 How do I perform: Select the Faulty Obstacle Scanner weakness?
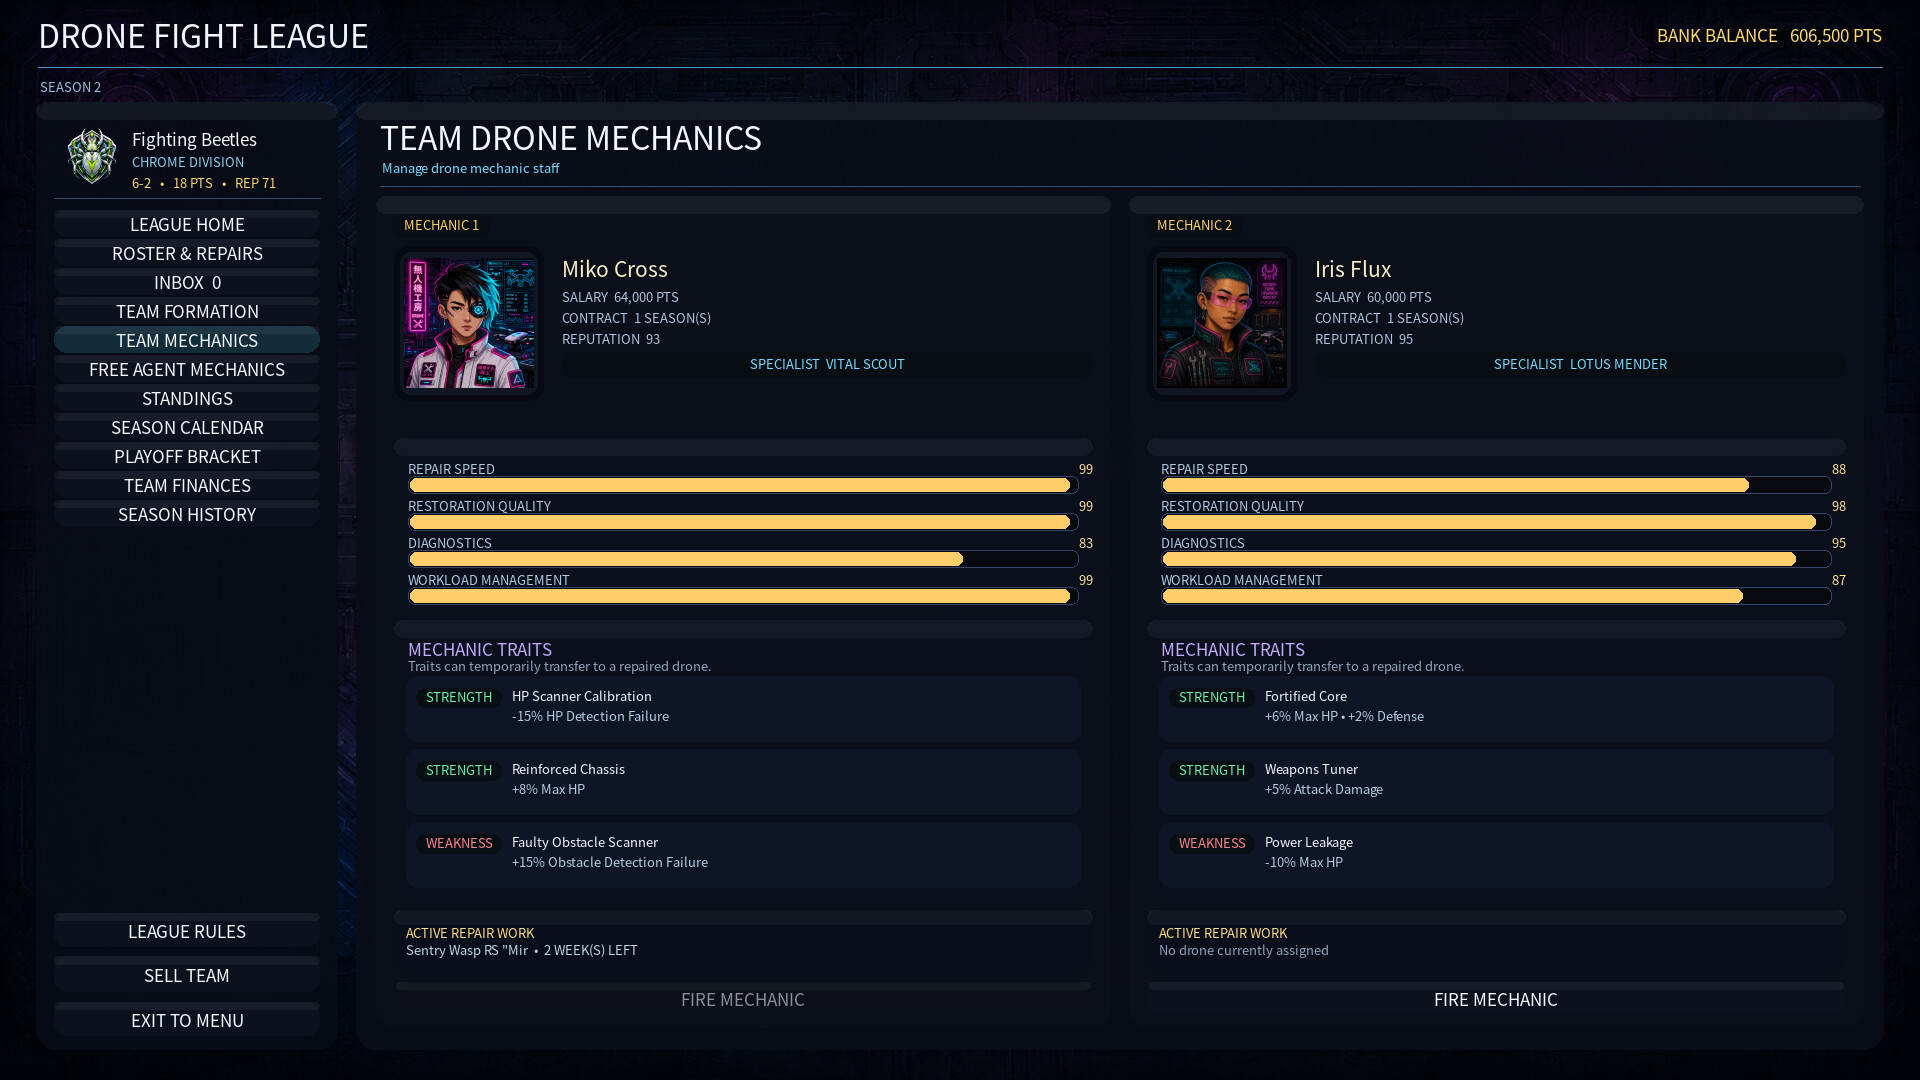tap(743, 854)
